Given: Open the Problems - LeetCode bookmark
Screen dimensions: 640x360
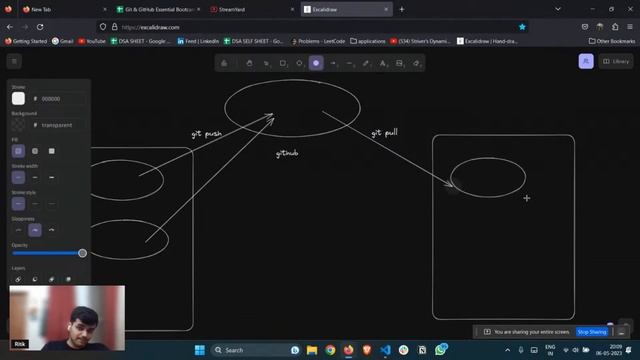Looking at the screenshot, I should click(x=318, y=41).
